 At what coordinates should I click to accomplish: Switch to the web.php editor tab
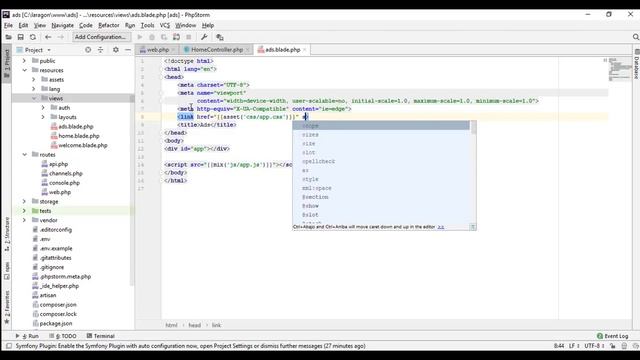pyautogui.click(x=158, y=50)
